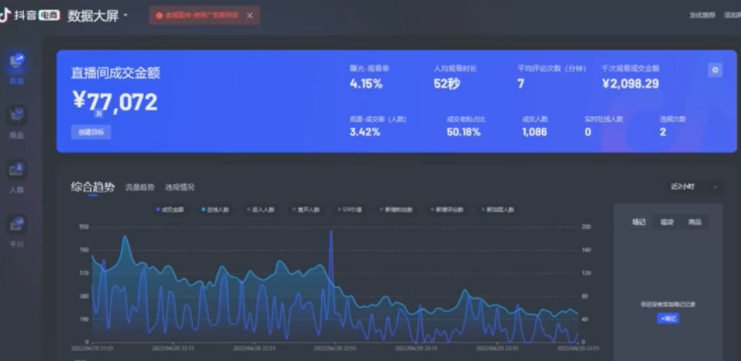Image resolution: width=741 pixels, height=361 pixels.
Task: Click the blue +场记 add button
Action: 668,318
